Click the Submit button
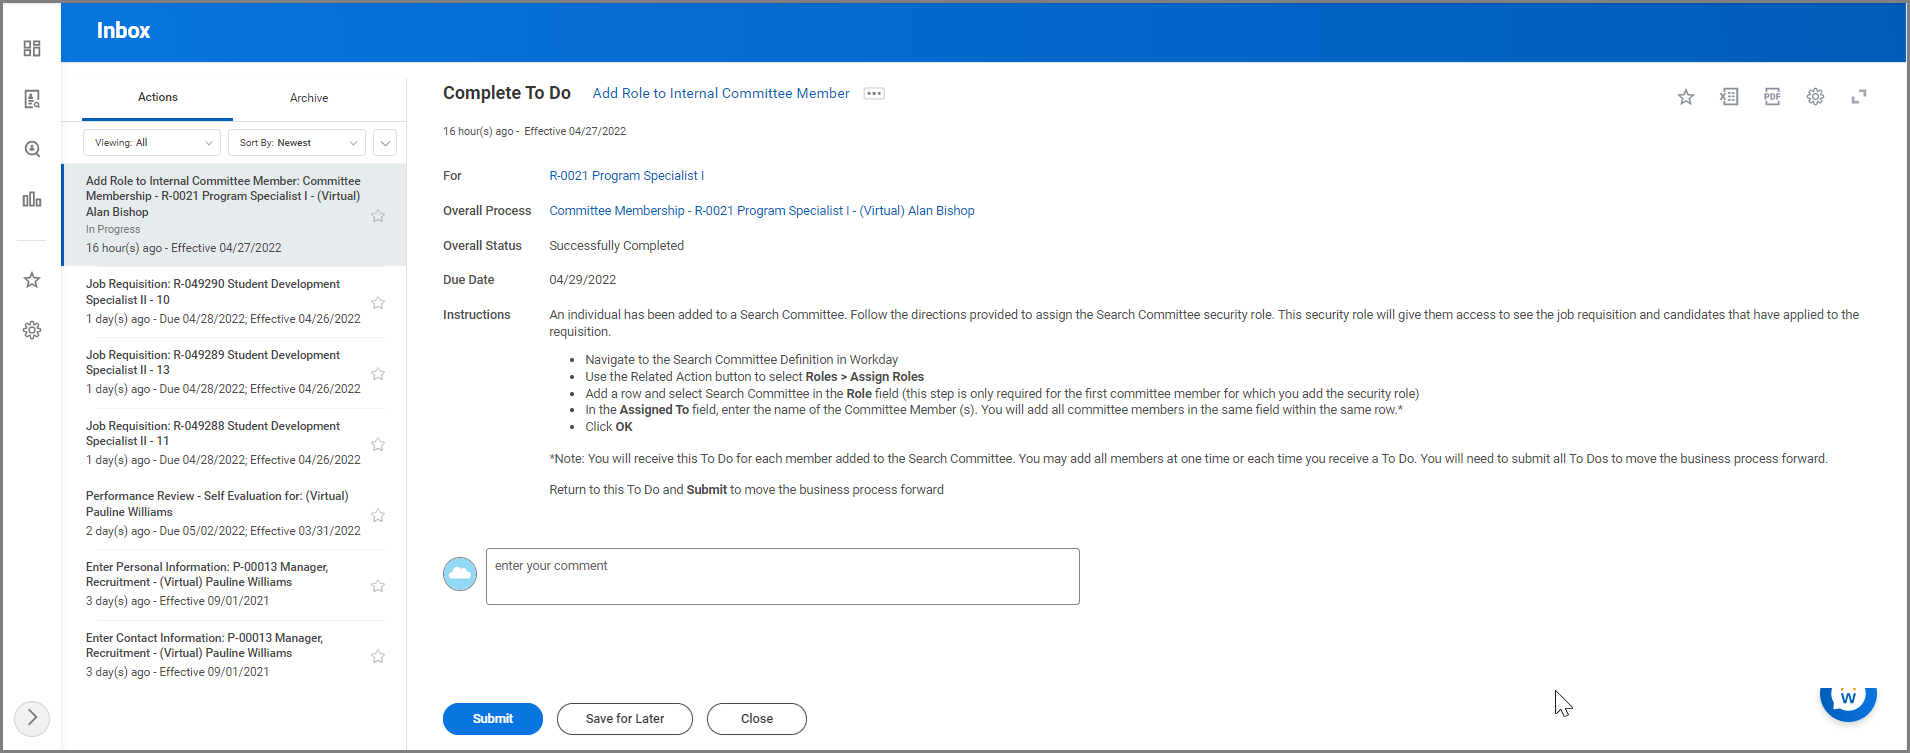The width and height of the screenshot is (1910, 753). (x=492, y=719)
